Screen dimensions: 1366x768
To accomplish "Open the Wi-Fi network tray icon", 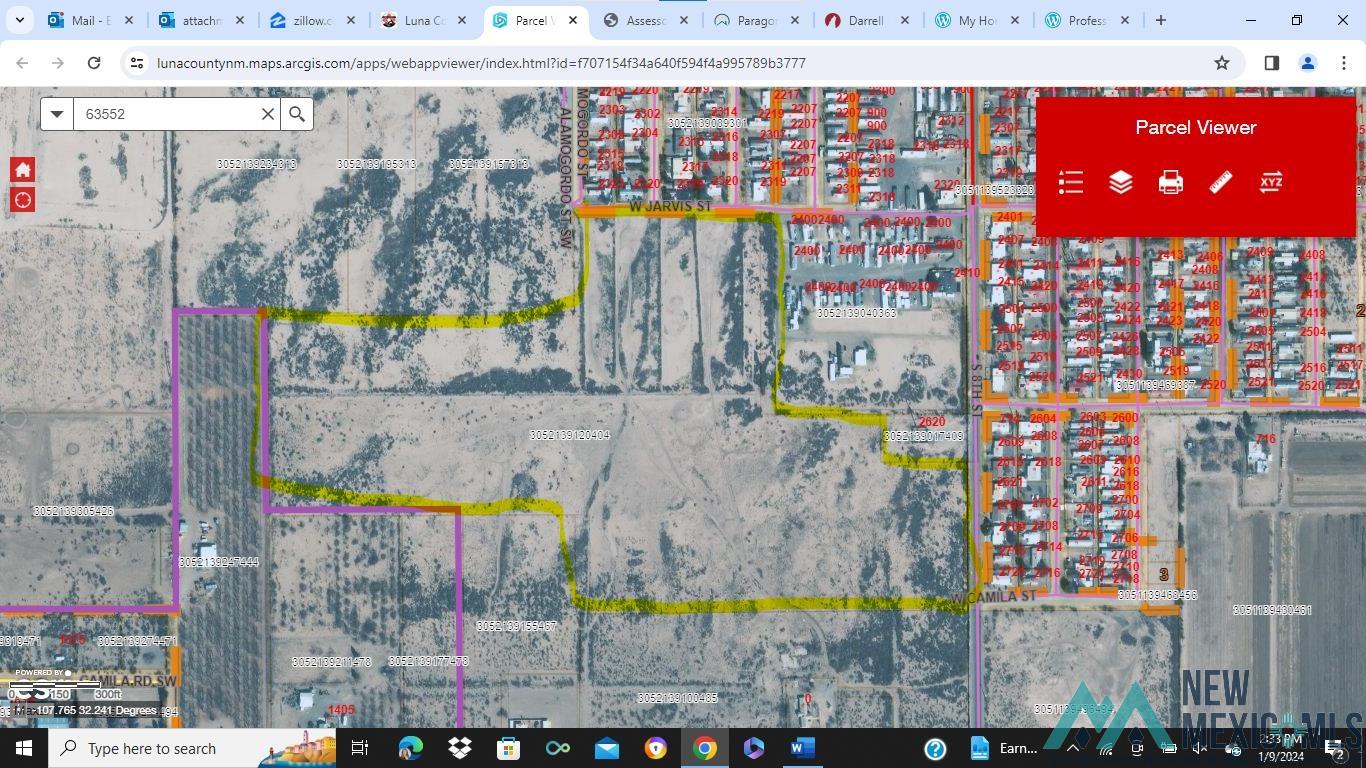I will click(1107, 749).
